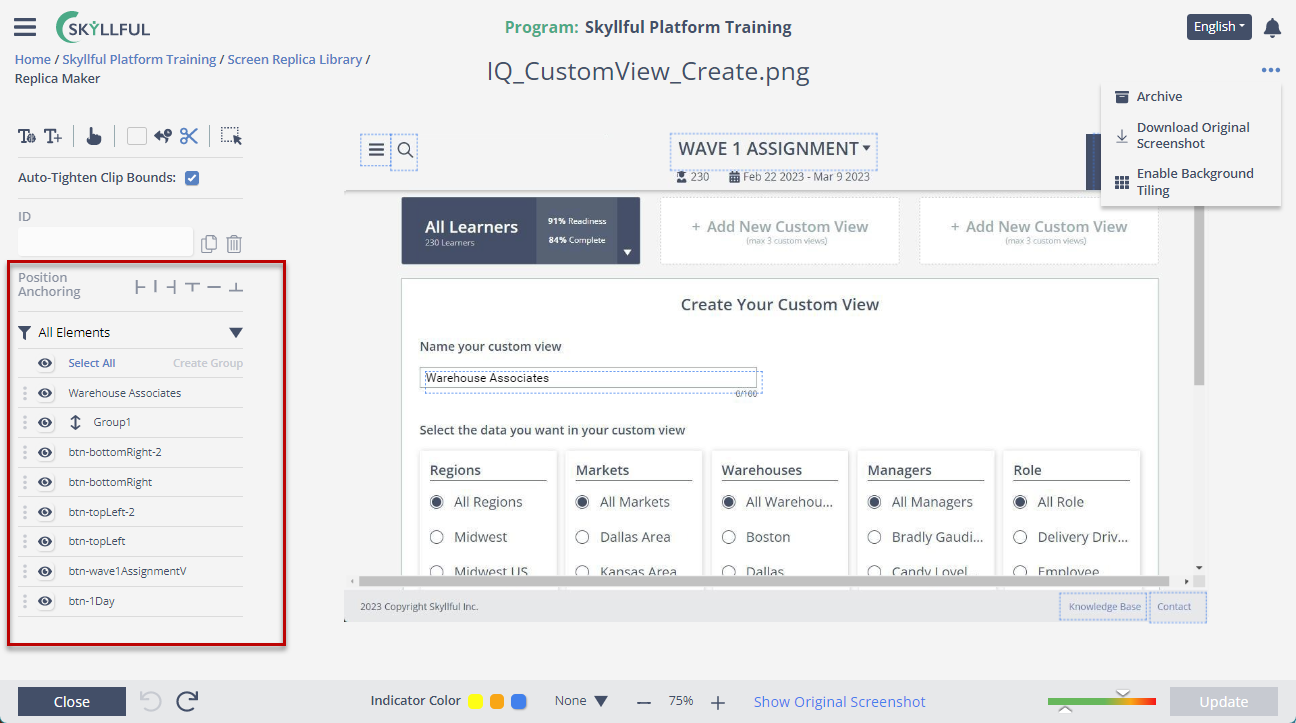Click the custom view name field
The image size is (1296, 723).
point(588,378)
